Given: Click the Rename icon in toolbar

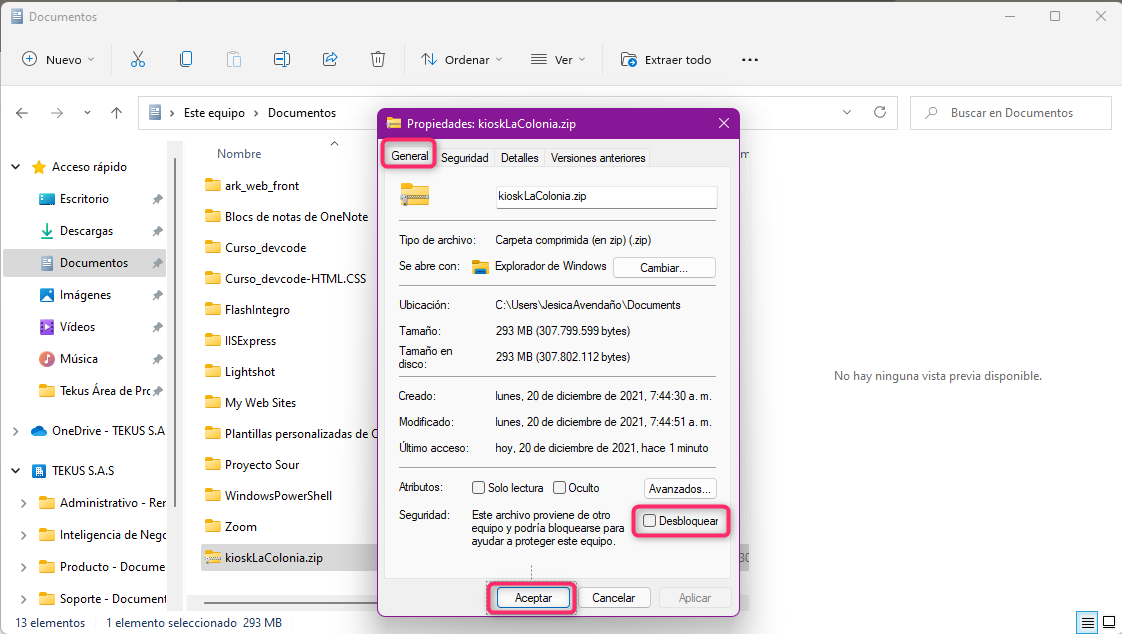Looking at the screenshot, I should point(282,60).
